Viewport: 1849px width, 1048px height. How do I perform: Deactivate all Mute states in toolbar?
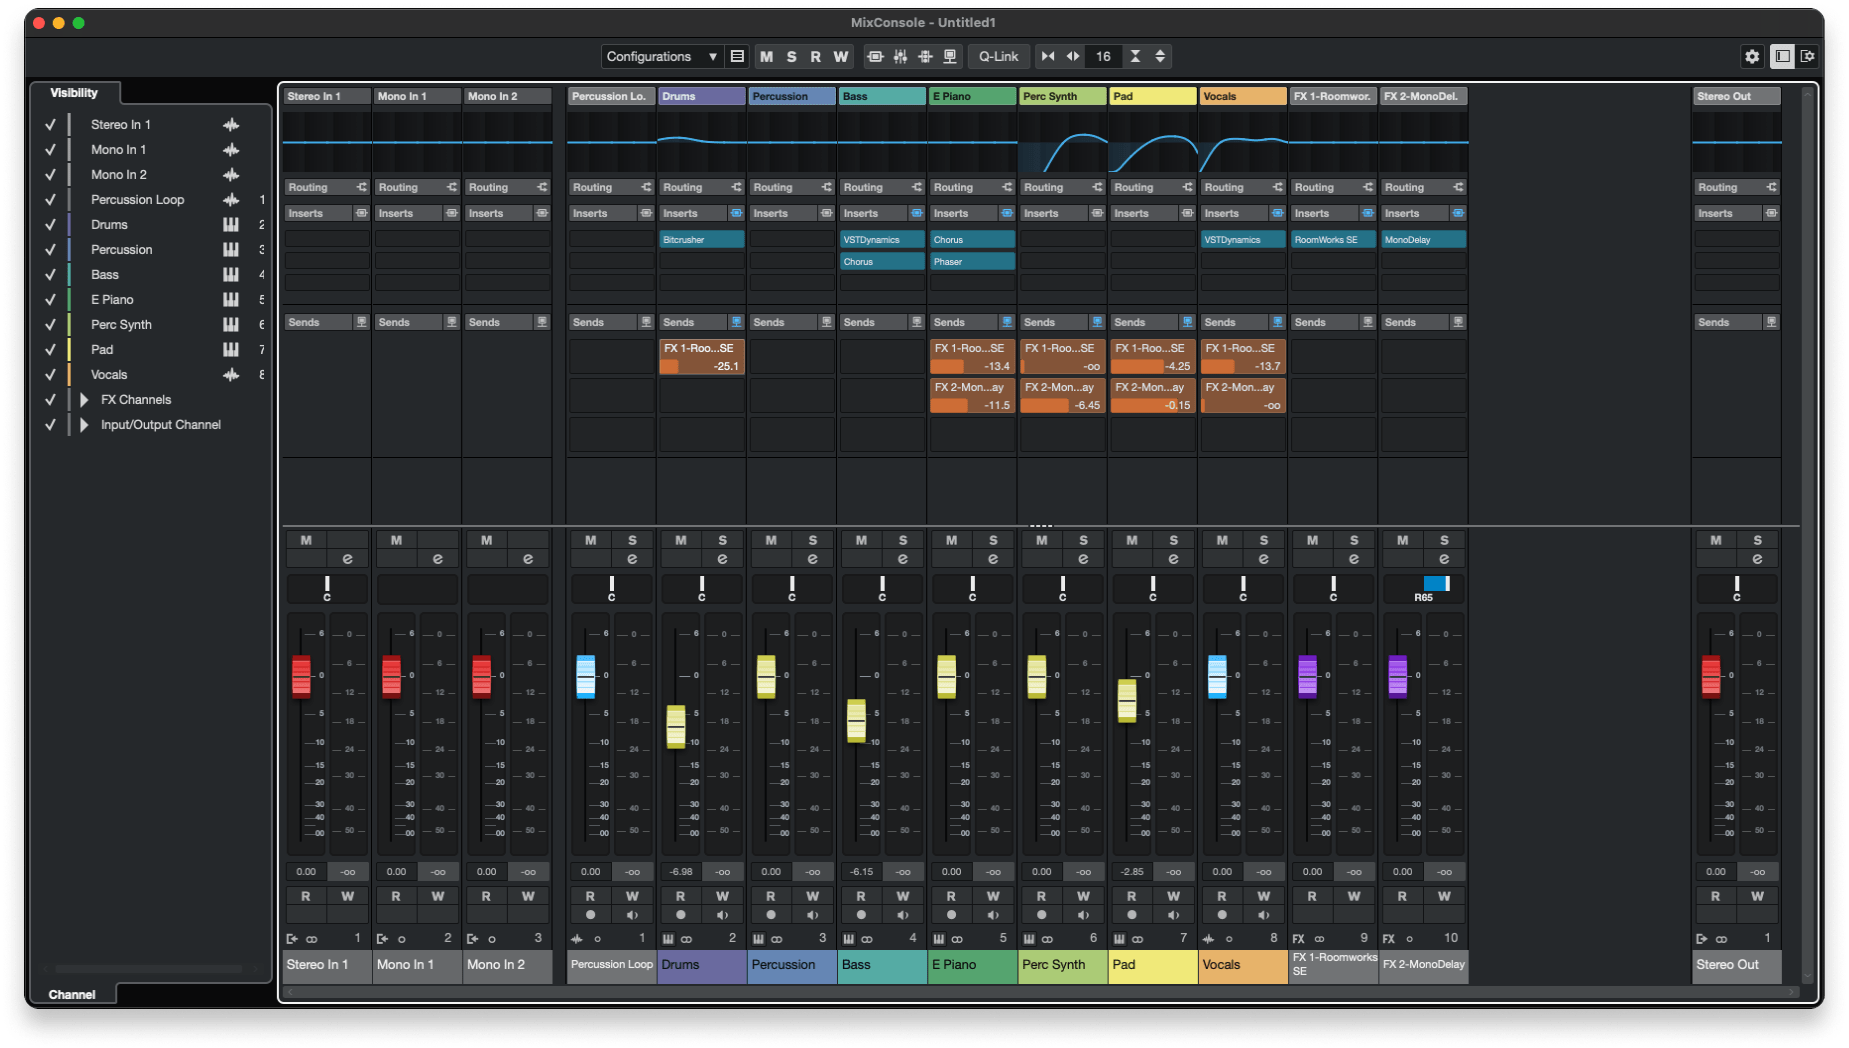(766, 57)
